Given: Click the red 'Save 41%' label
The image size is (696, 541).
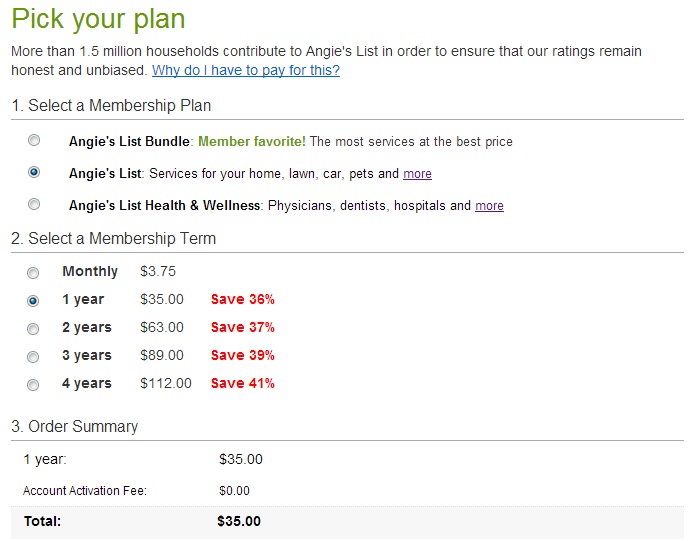Looking at the screenshot, I should coord(242,383).
